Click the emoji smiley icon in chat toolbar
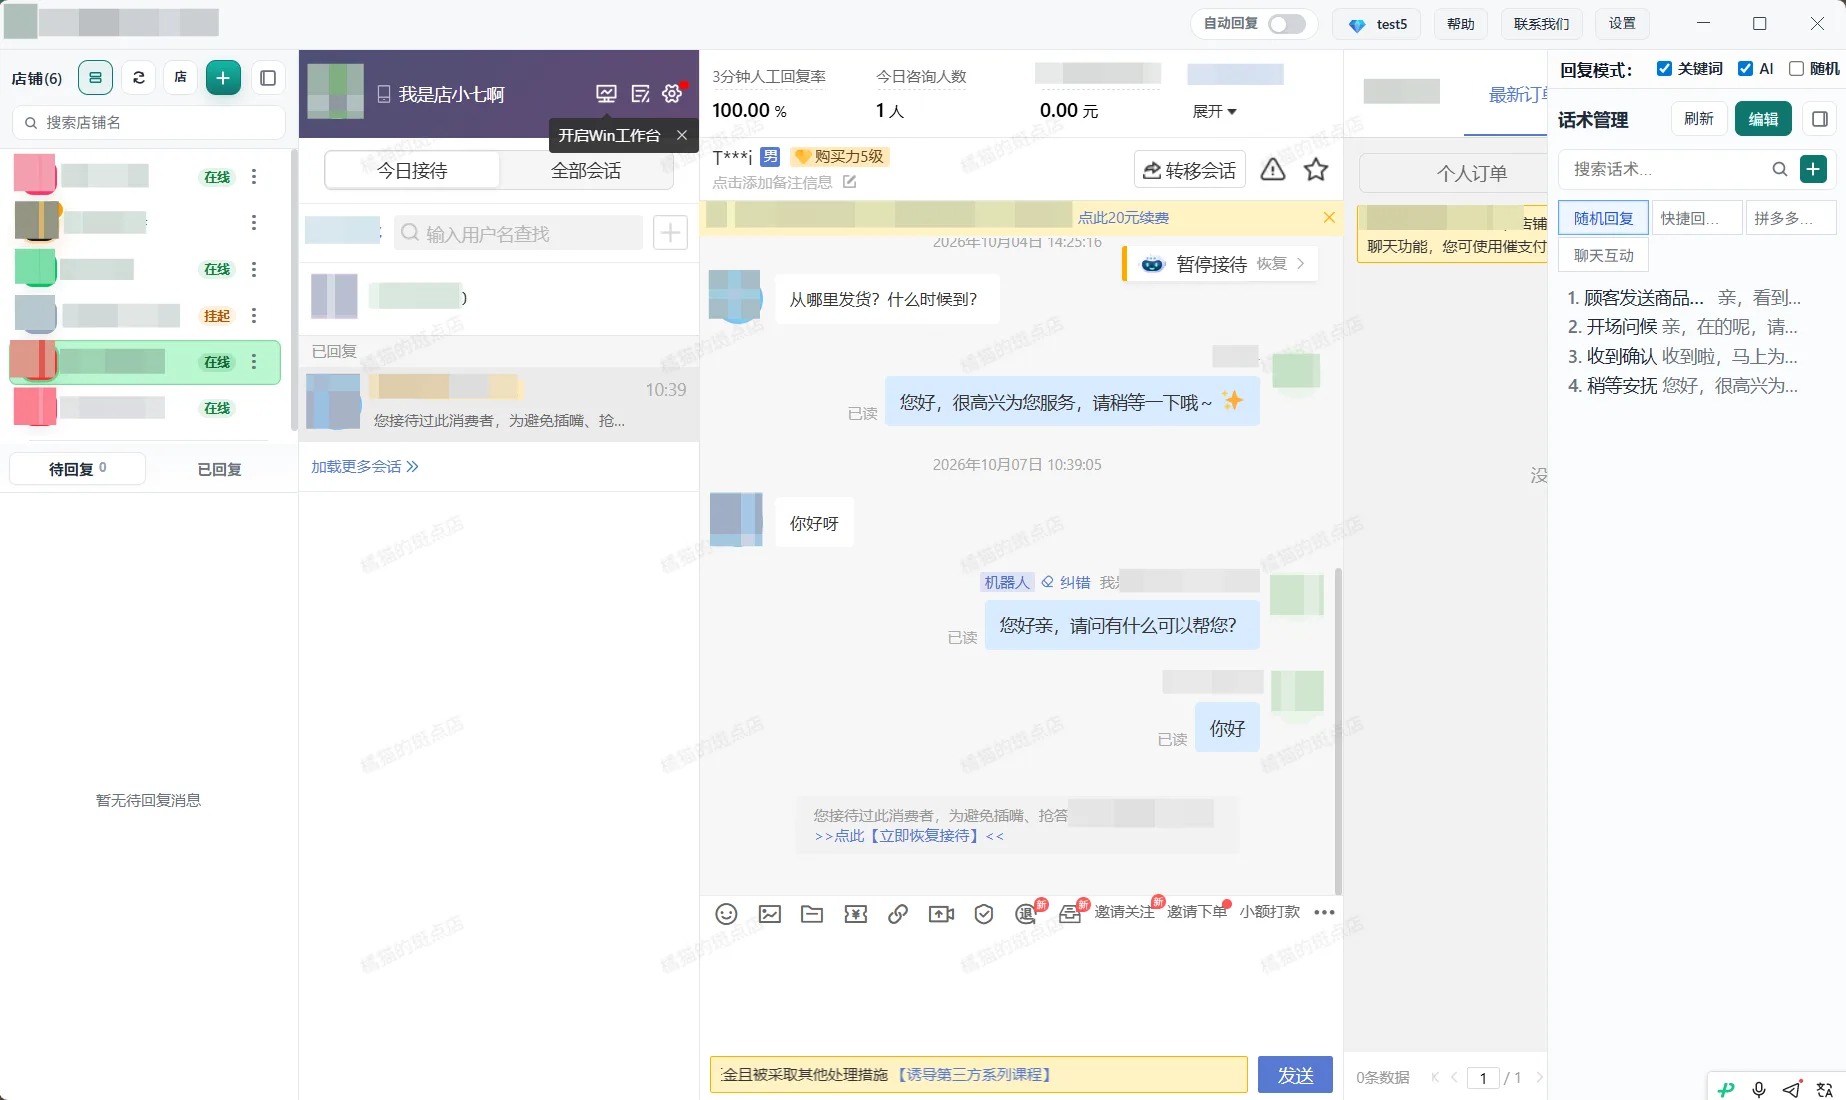Image resolution: width=1846 pixels, height=1100 pixels. coord(727,913)
